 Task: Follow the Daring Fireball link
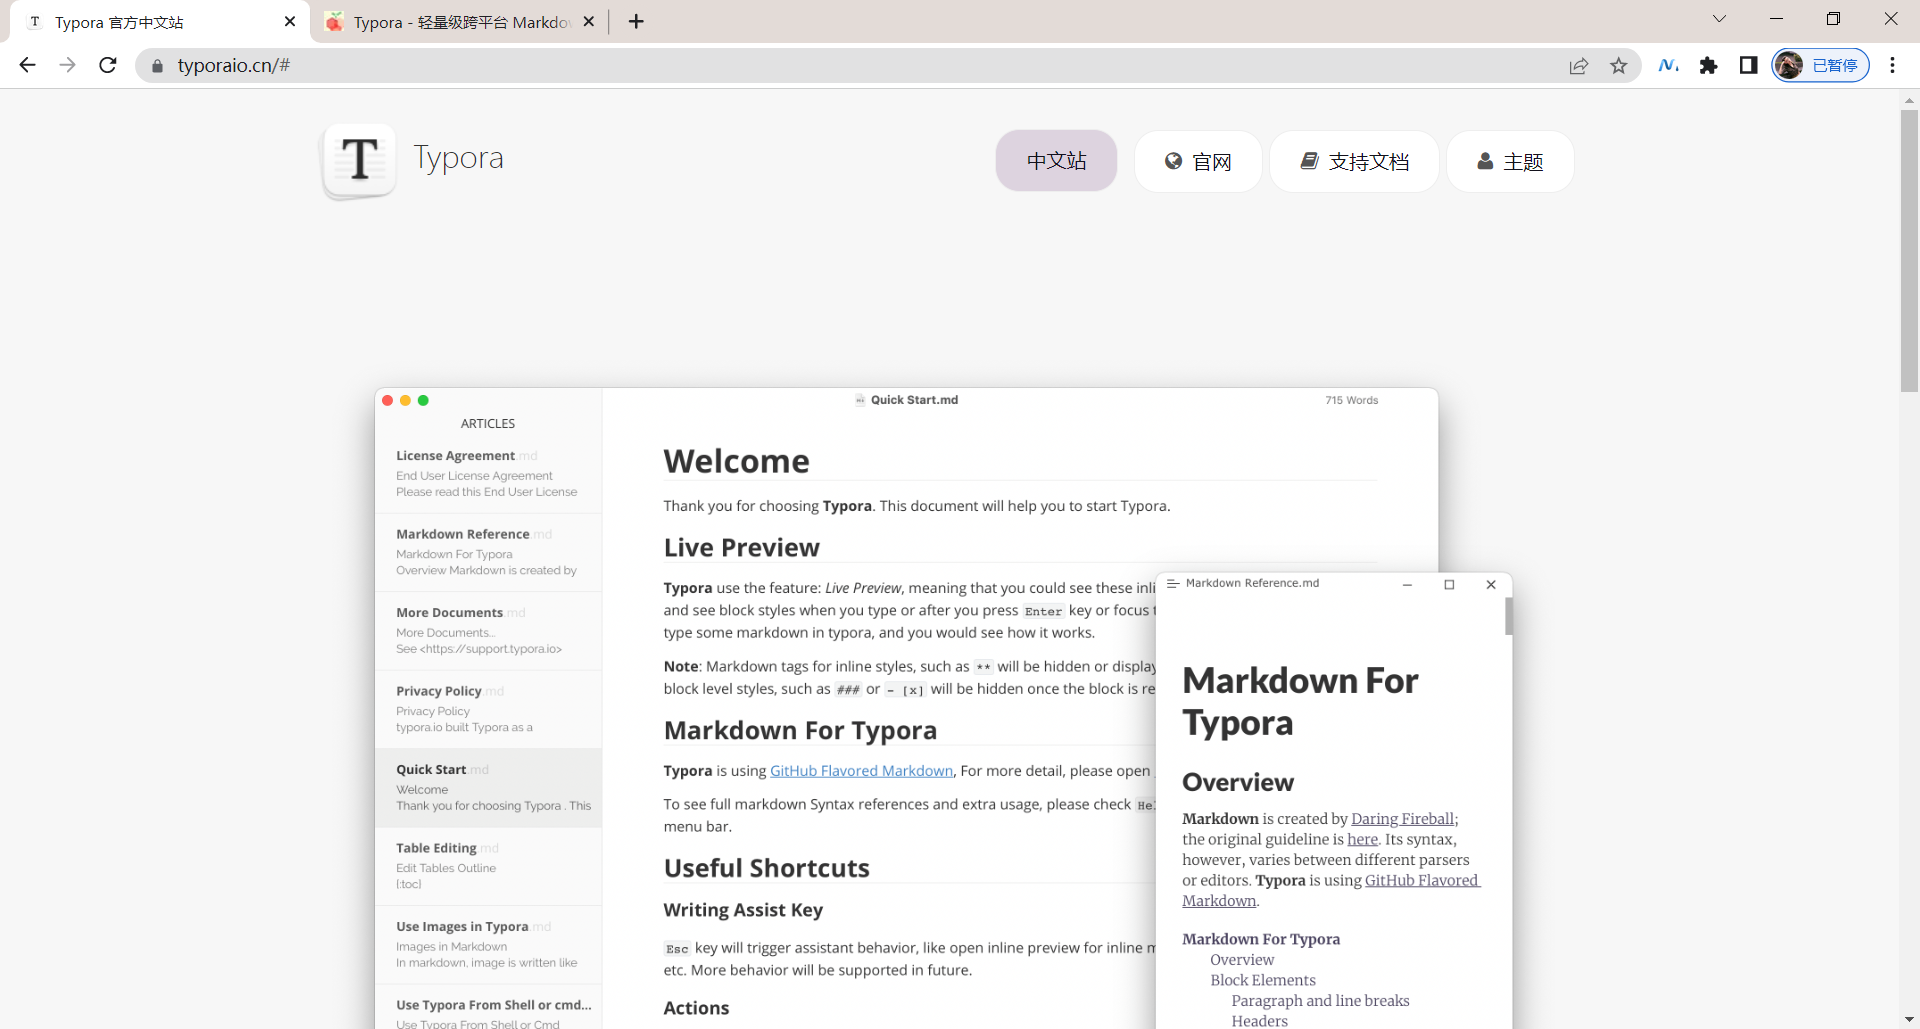tap(1402, 819)
